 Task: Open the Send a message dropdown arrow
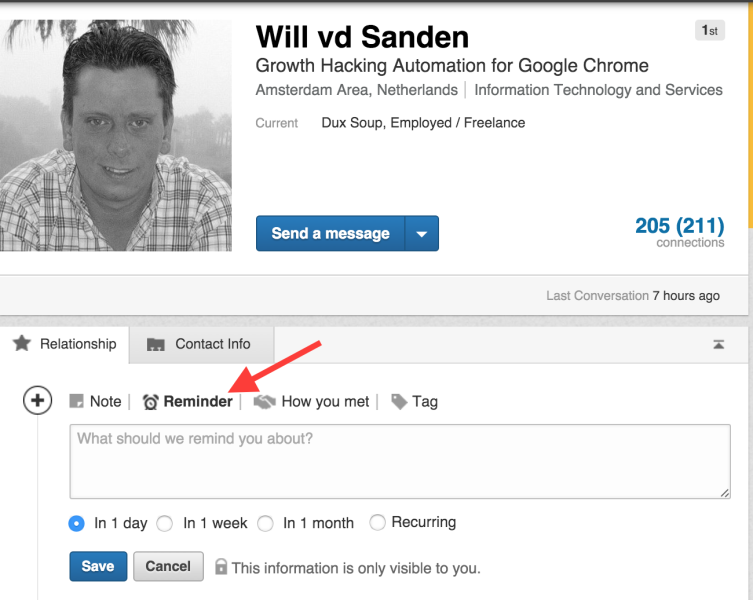(422, 233)
